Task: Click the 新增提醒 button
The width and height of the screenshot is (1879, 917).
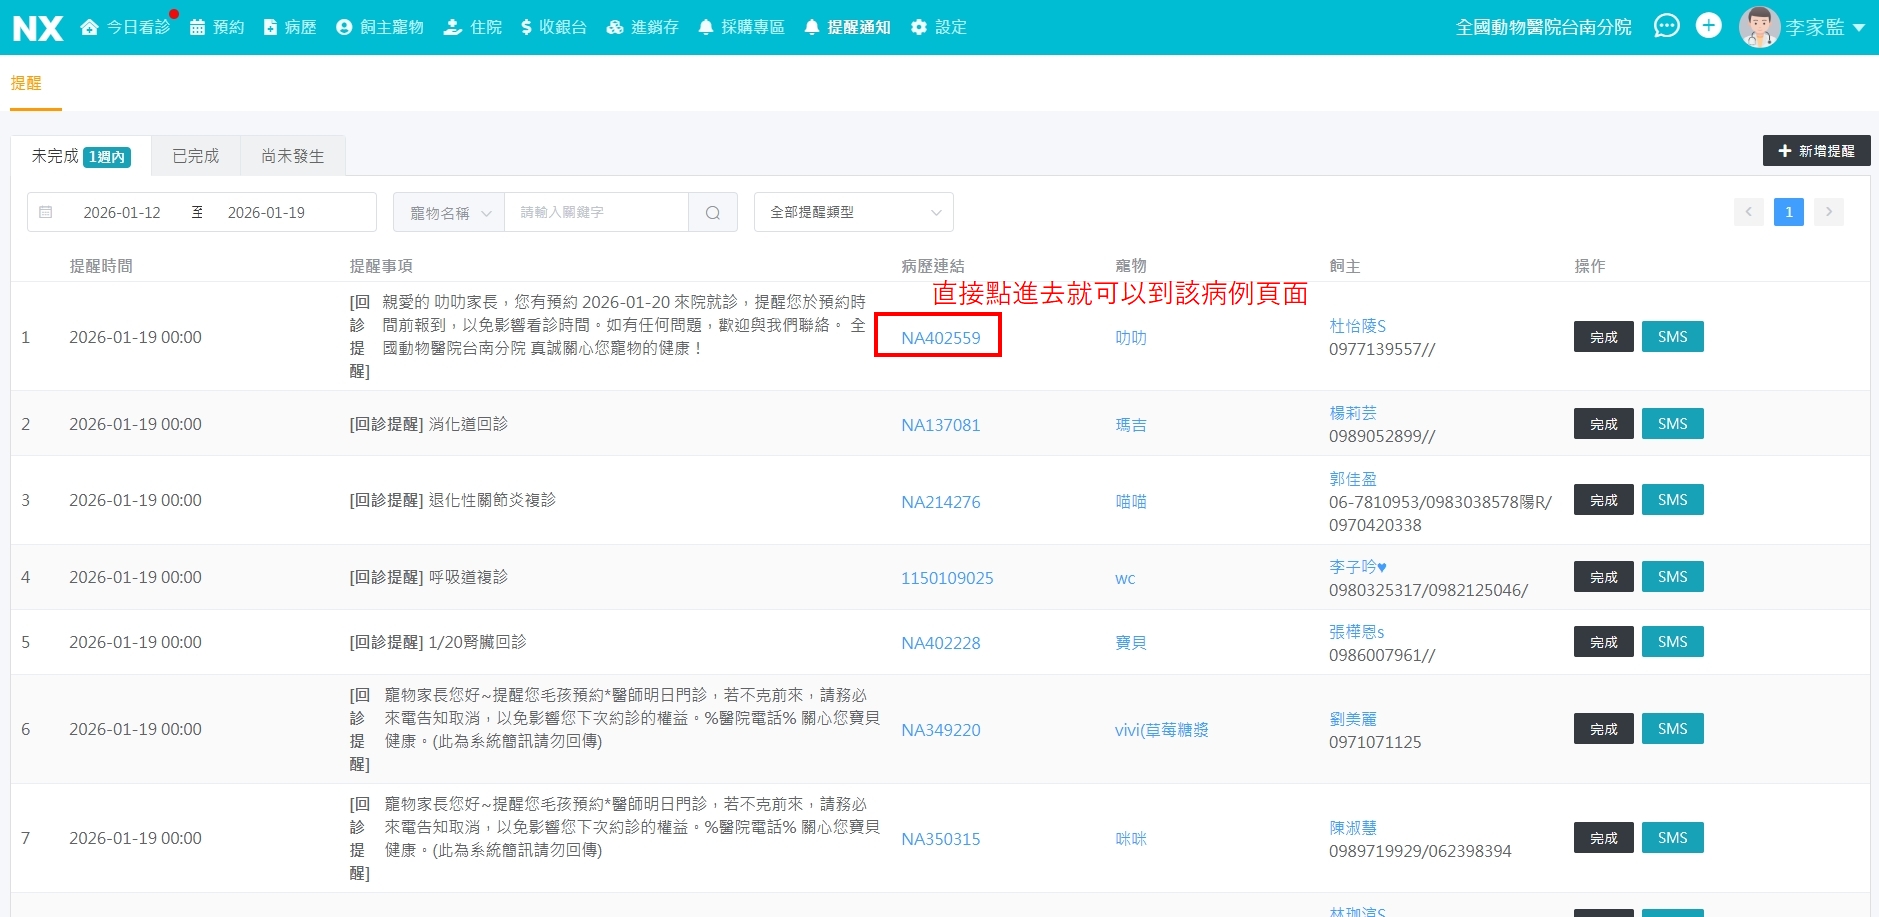Action: click(1815, 151)
